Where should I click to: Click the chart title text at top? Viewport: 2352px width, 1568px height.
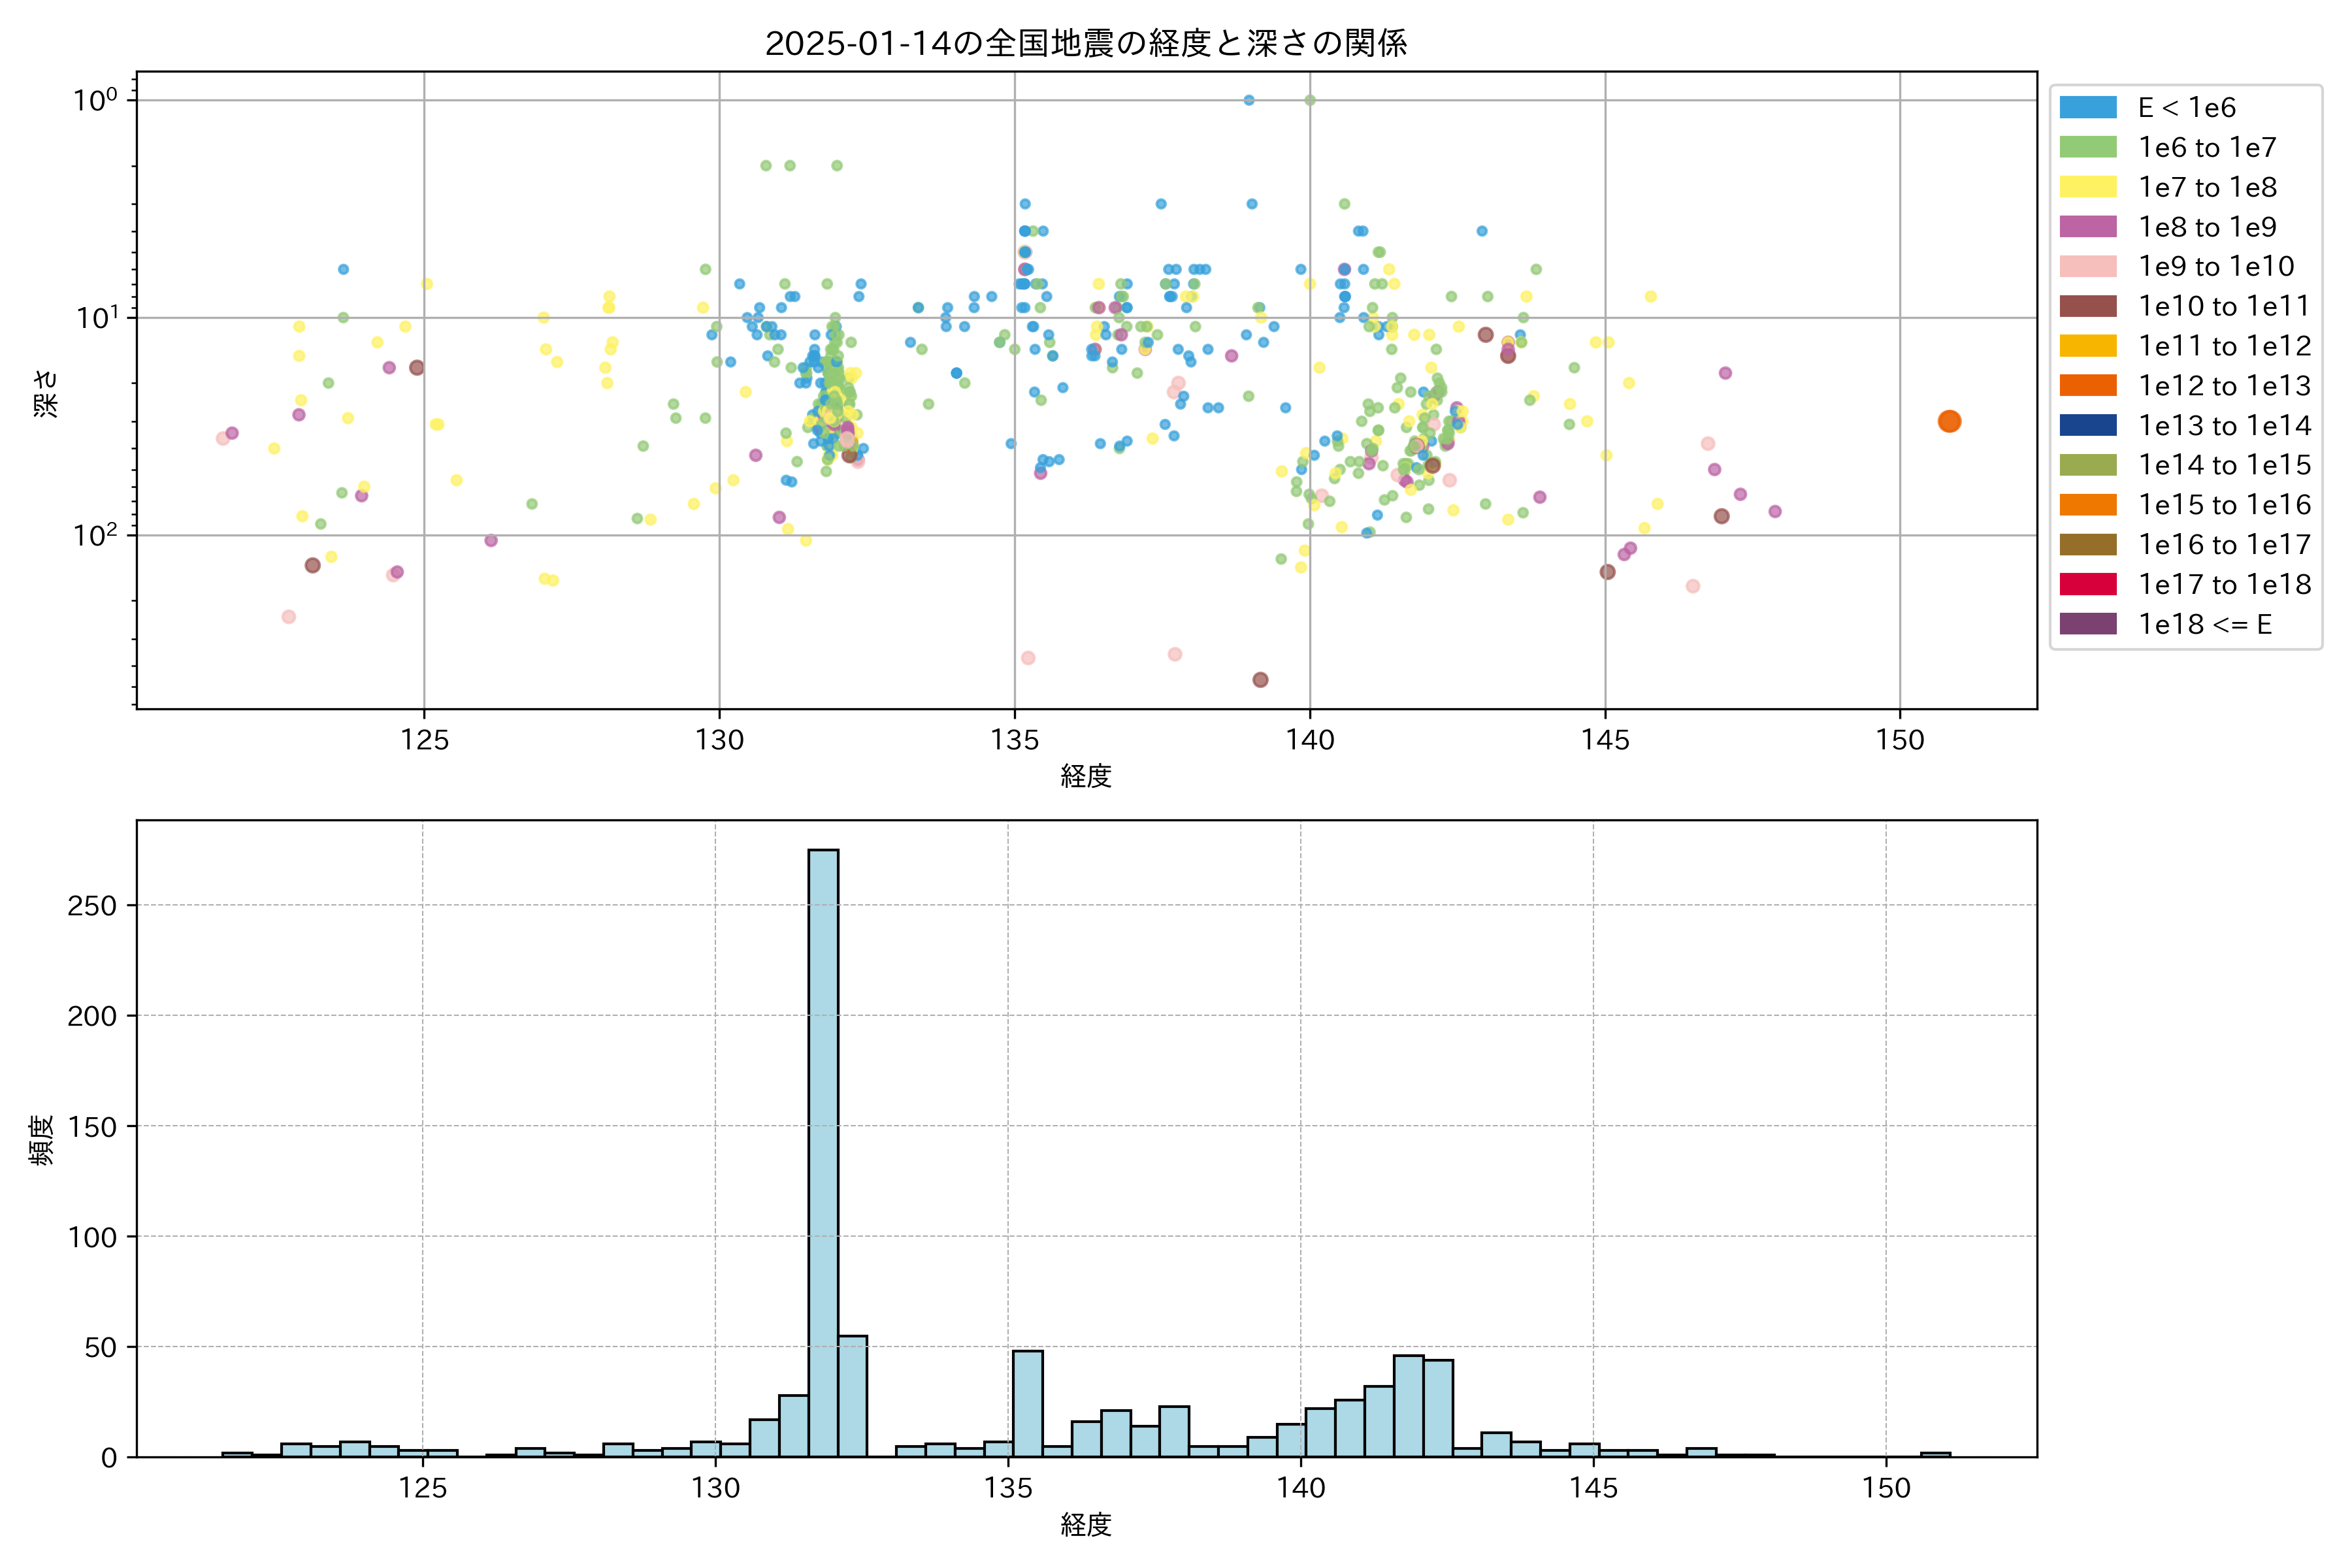coord(1086,43)
